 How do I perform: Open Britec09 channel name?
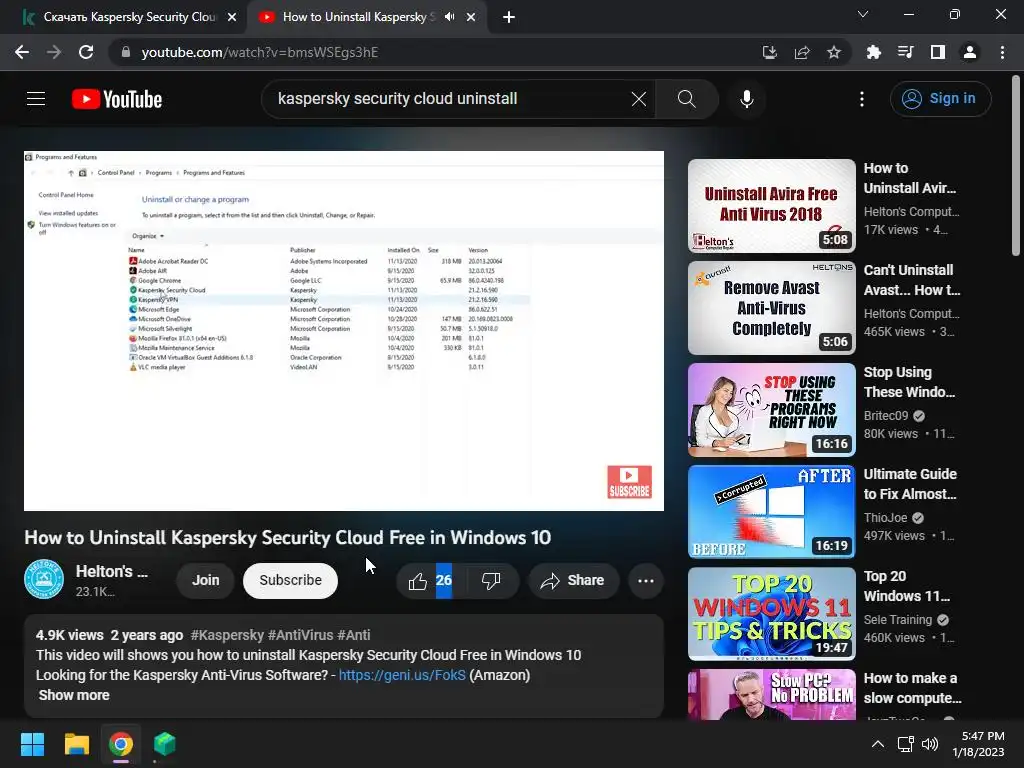(886, 415)
